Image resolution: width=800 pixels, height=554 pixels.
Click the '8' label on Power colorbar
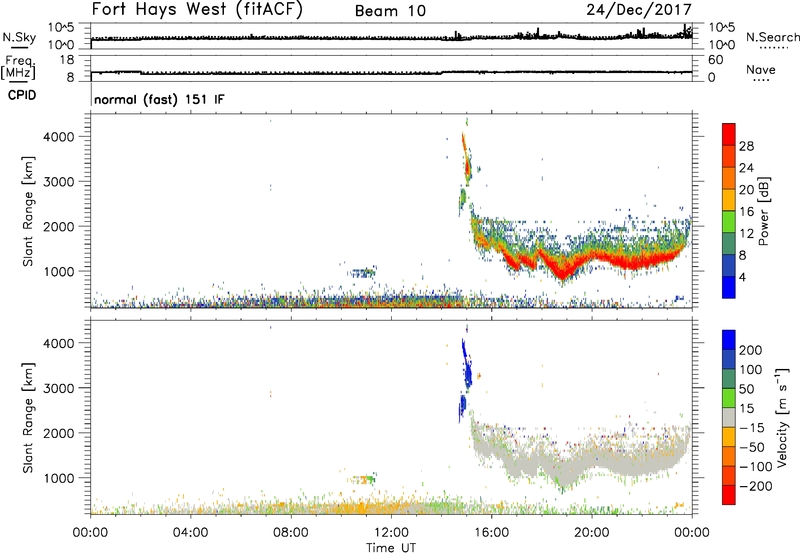click(x=743, y=255)
